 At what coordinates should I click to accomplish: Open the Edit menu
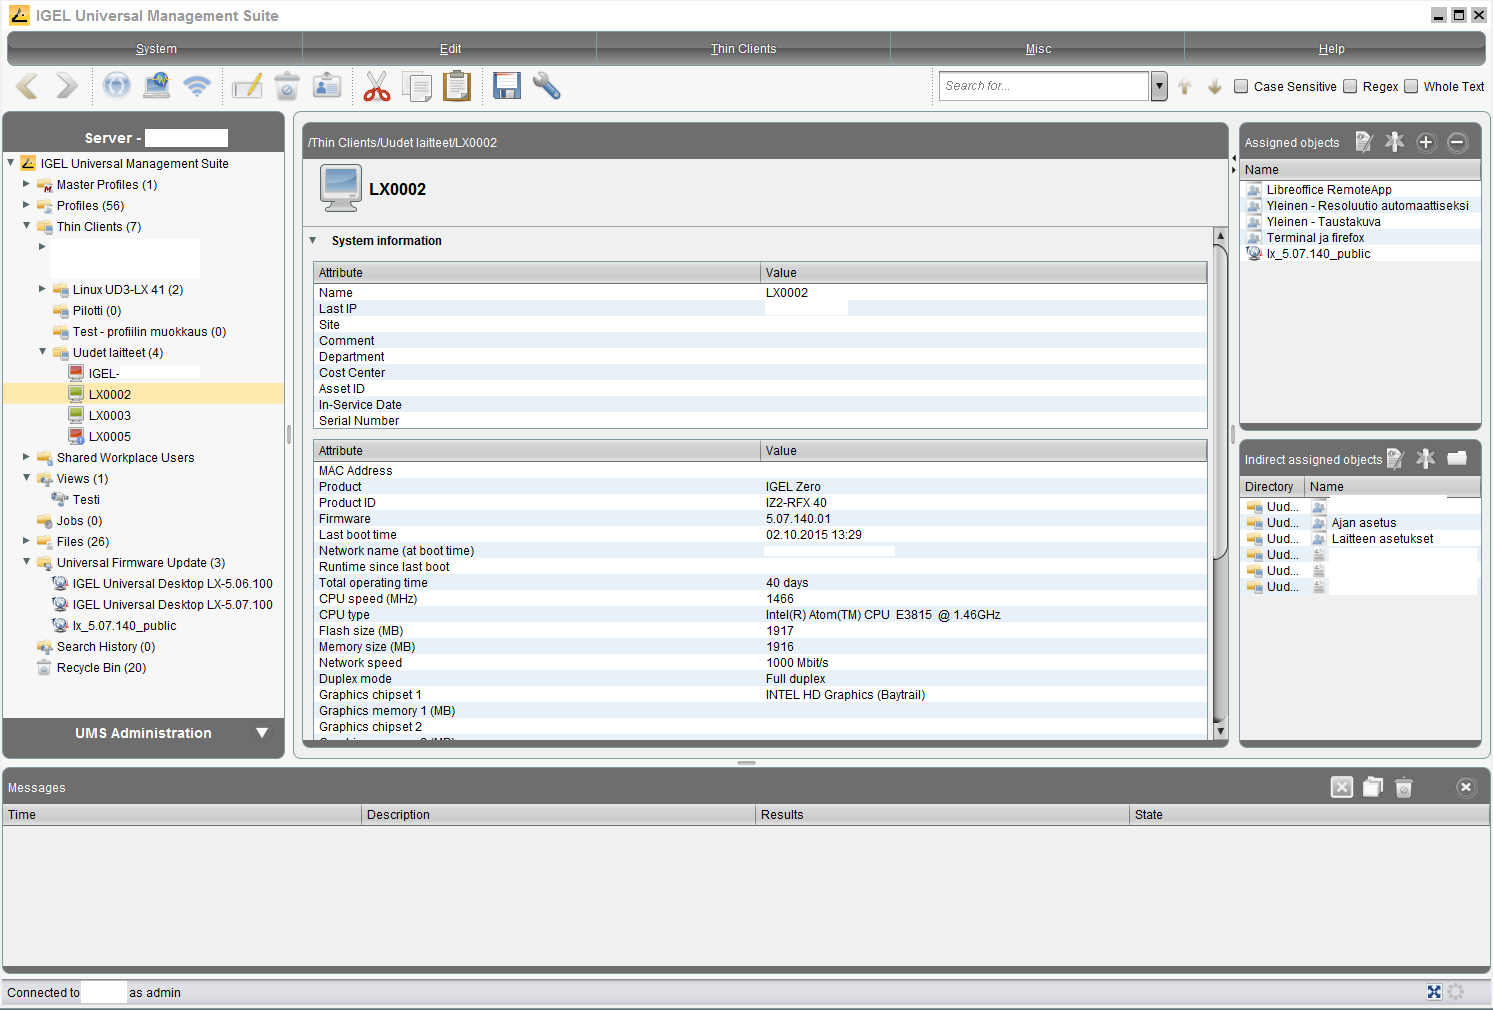click(450, 48)
